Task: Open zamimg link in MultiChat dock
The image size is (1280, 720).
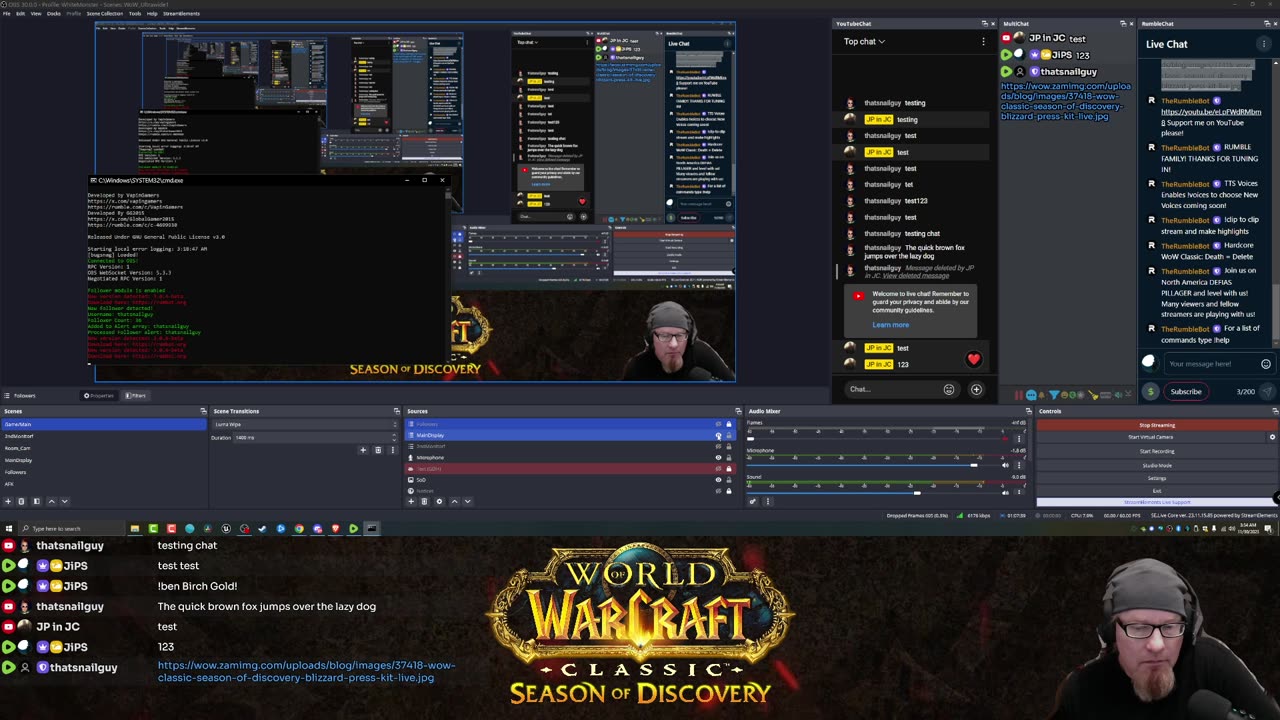Action: coord(1066,101)
